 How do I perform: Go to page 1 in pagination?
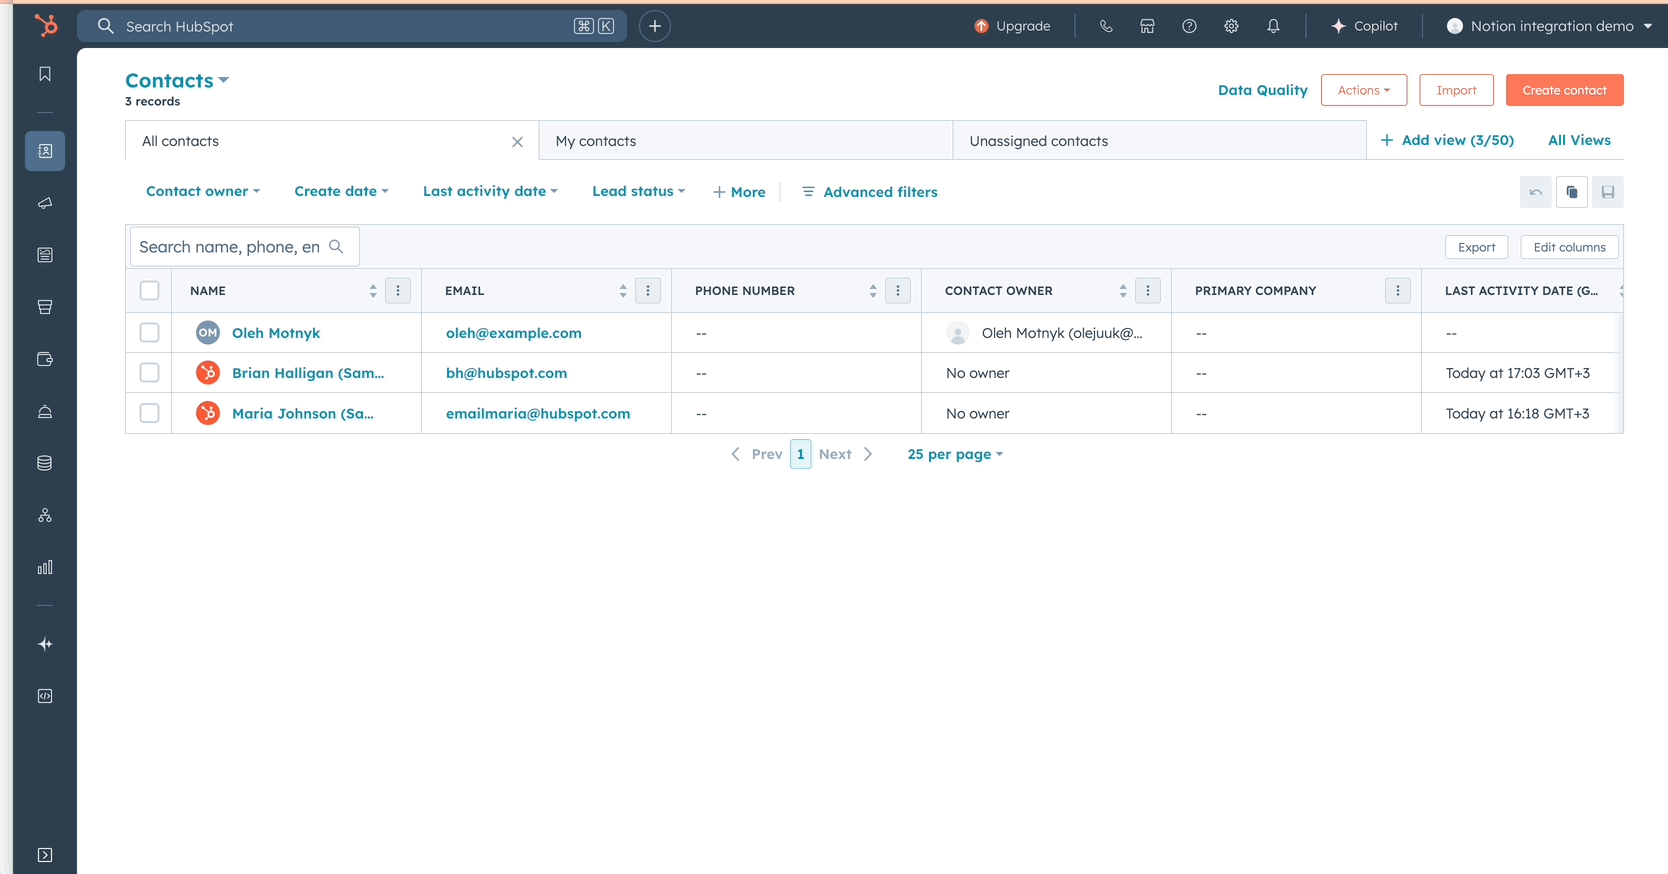tap(800, 454)
